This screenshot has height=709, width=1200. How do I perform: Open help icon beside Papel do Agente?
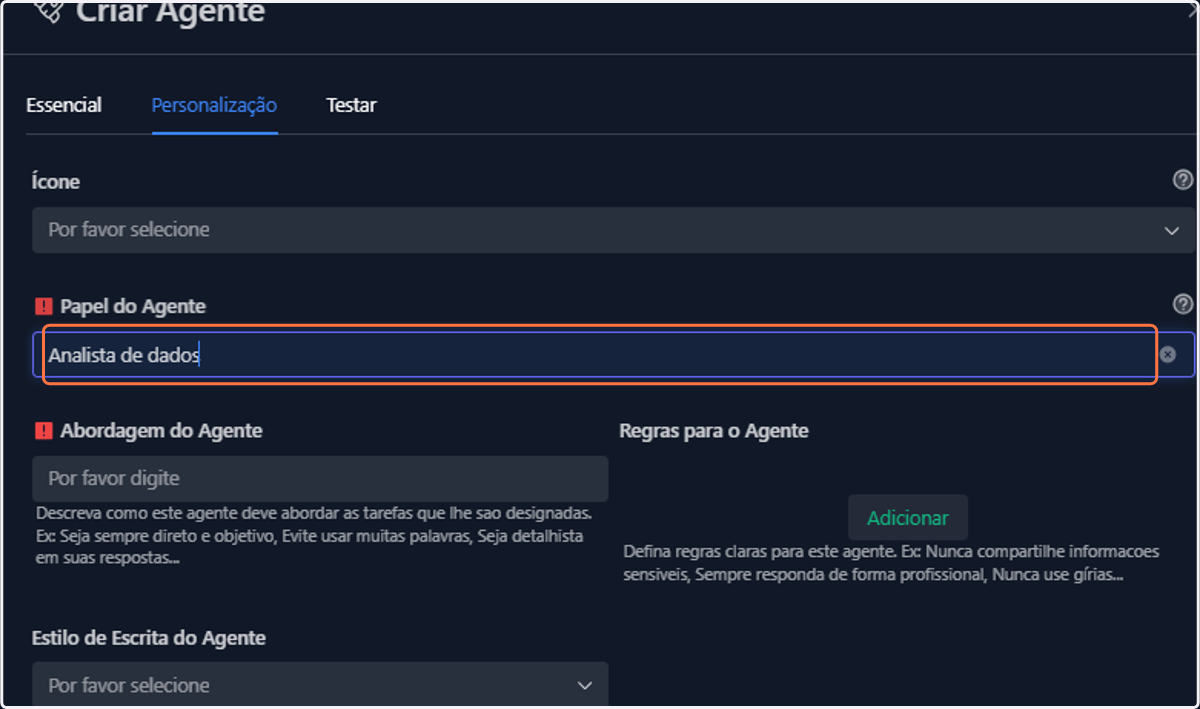point(1183,304)
